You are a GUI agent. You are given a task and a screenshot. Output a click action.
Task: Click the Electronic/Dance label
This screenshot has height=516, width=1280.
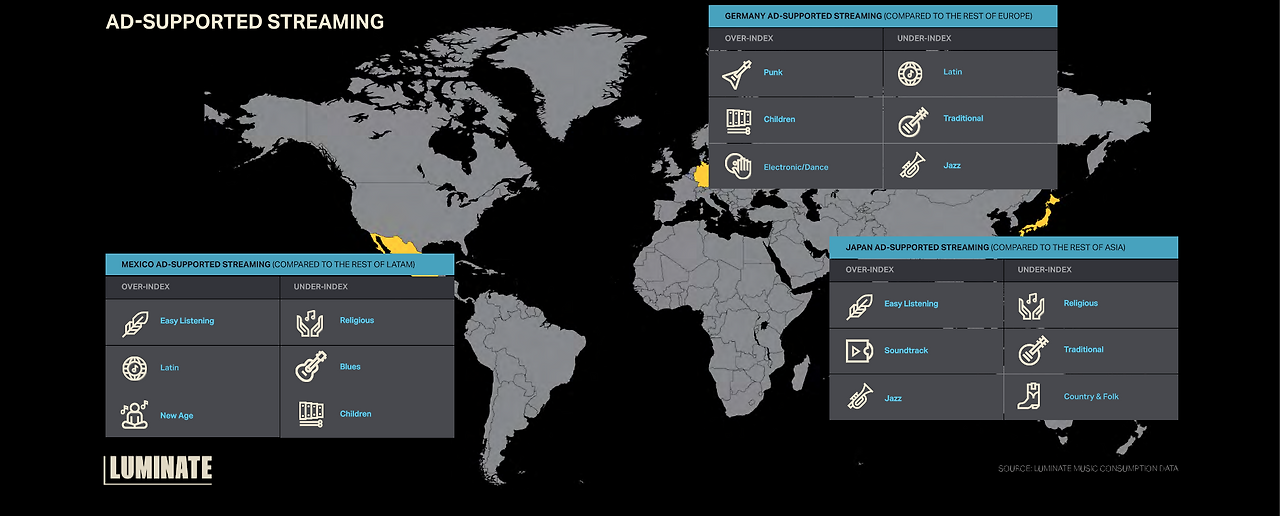tap(796, 167)
